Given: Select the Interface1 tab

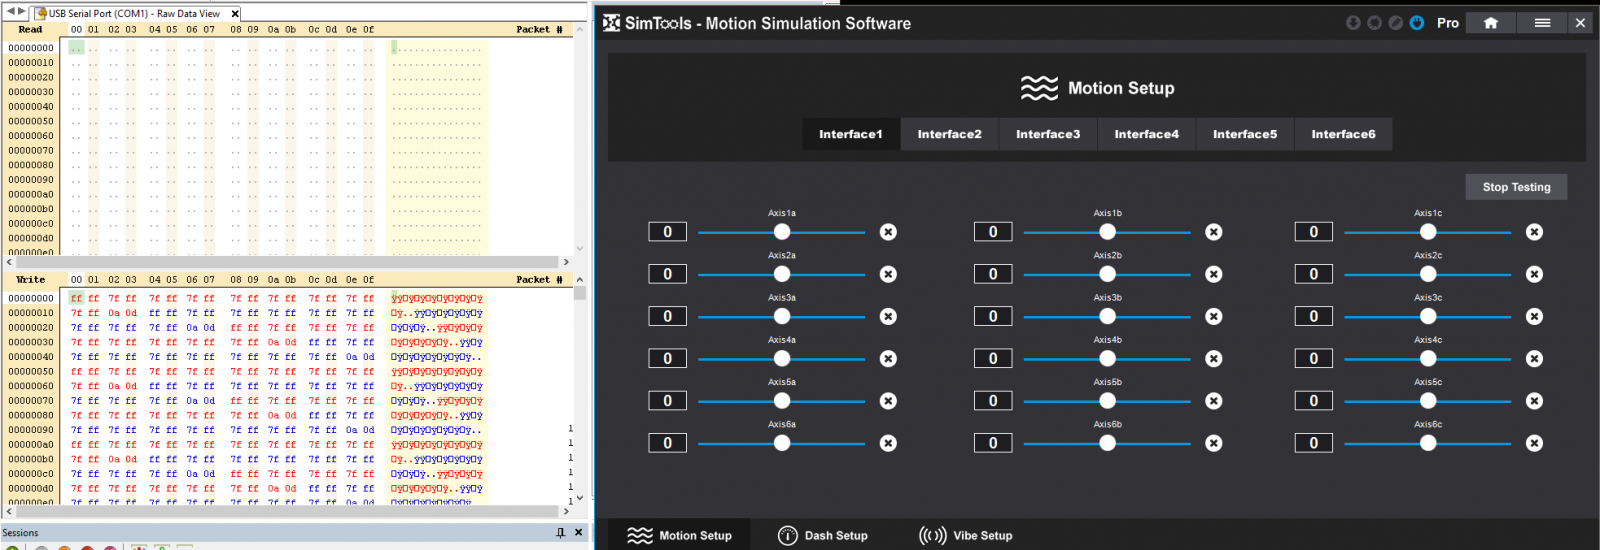Looking at the screenshot, I should [x=851, y=134].
